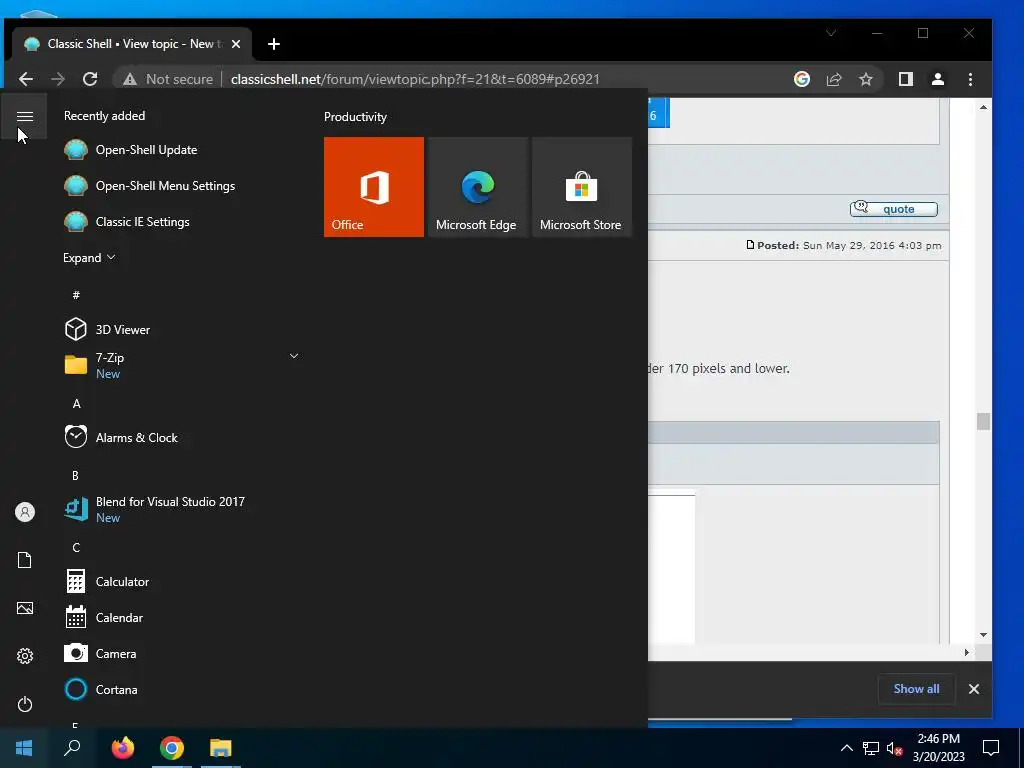Open a new Chrome tab
The width and height of the screenshot is (1024, 768).
click(x=274, y=44)
